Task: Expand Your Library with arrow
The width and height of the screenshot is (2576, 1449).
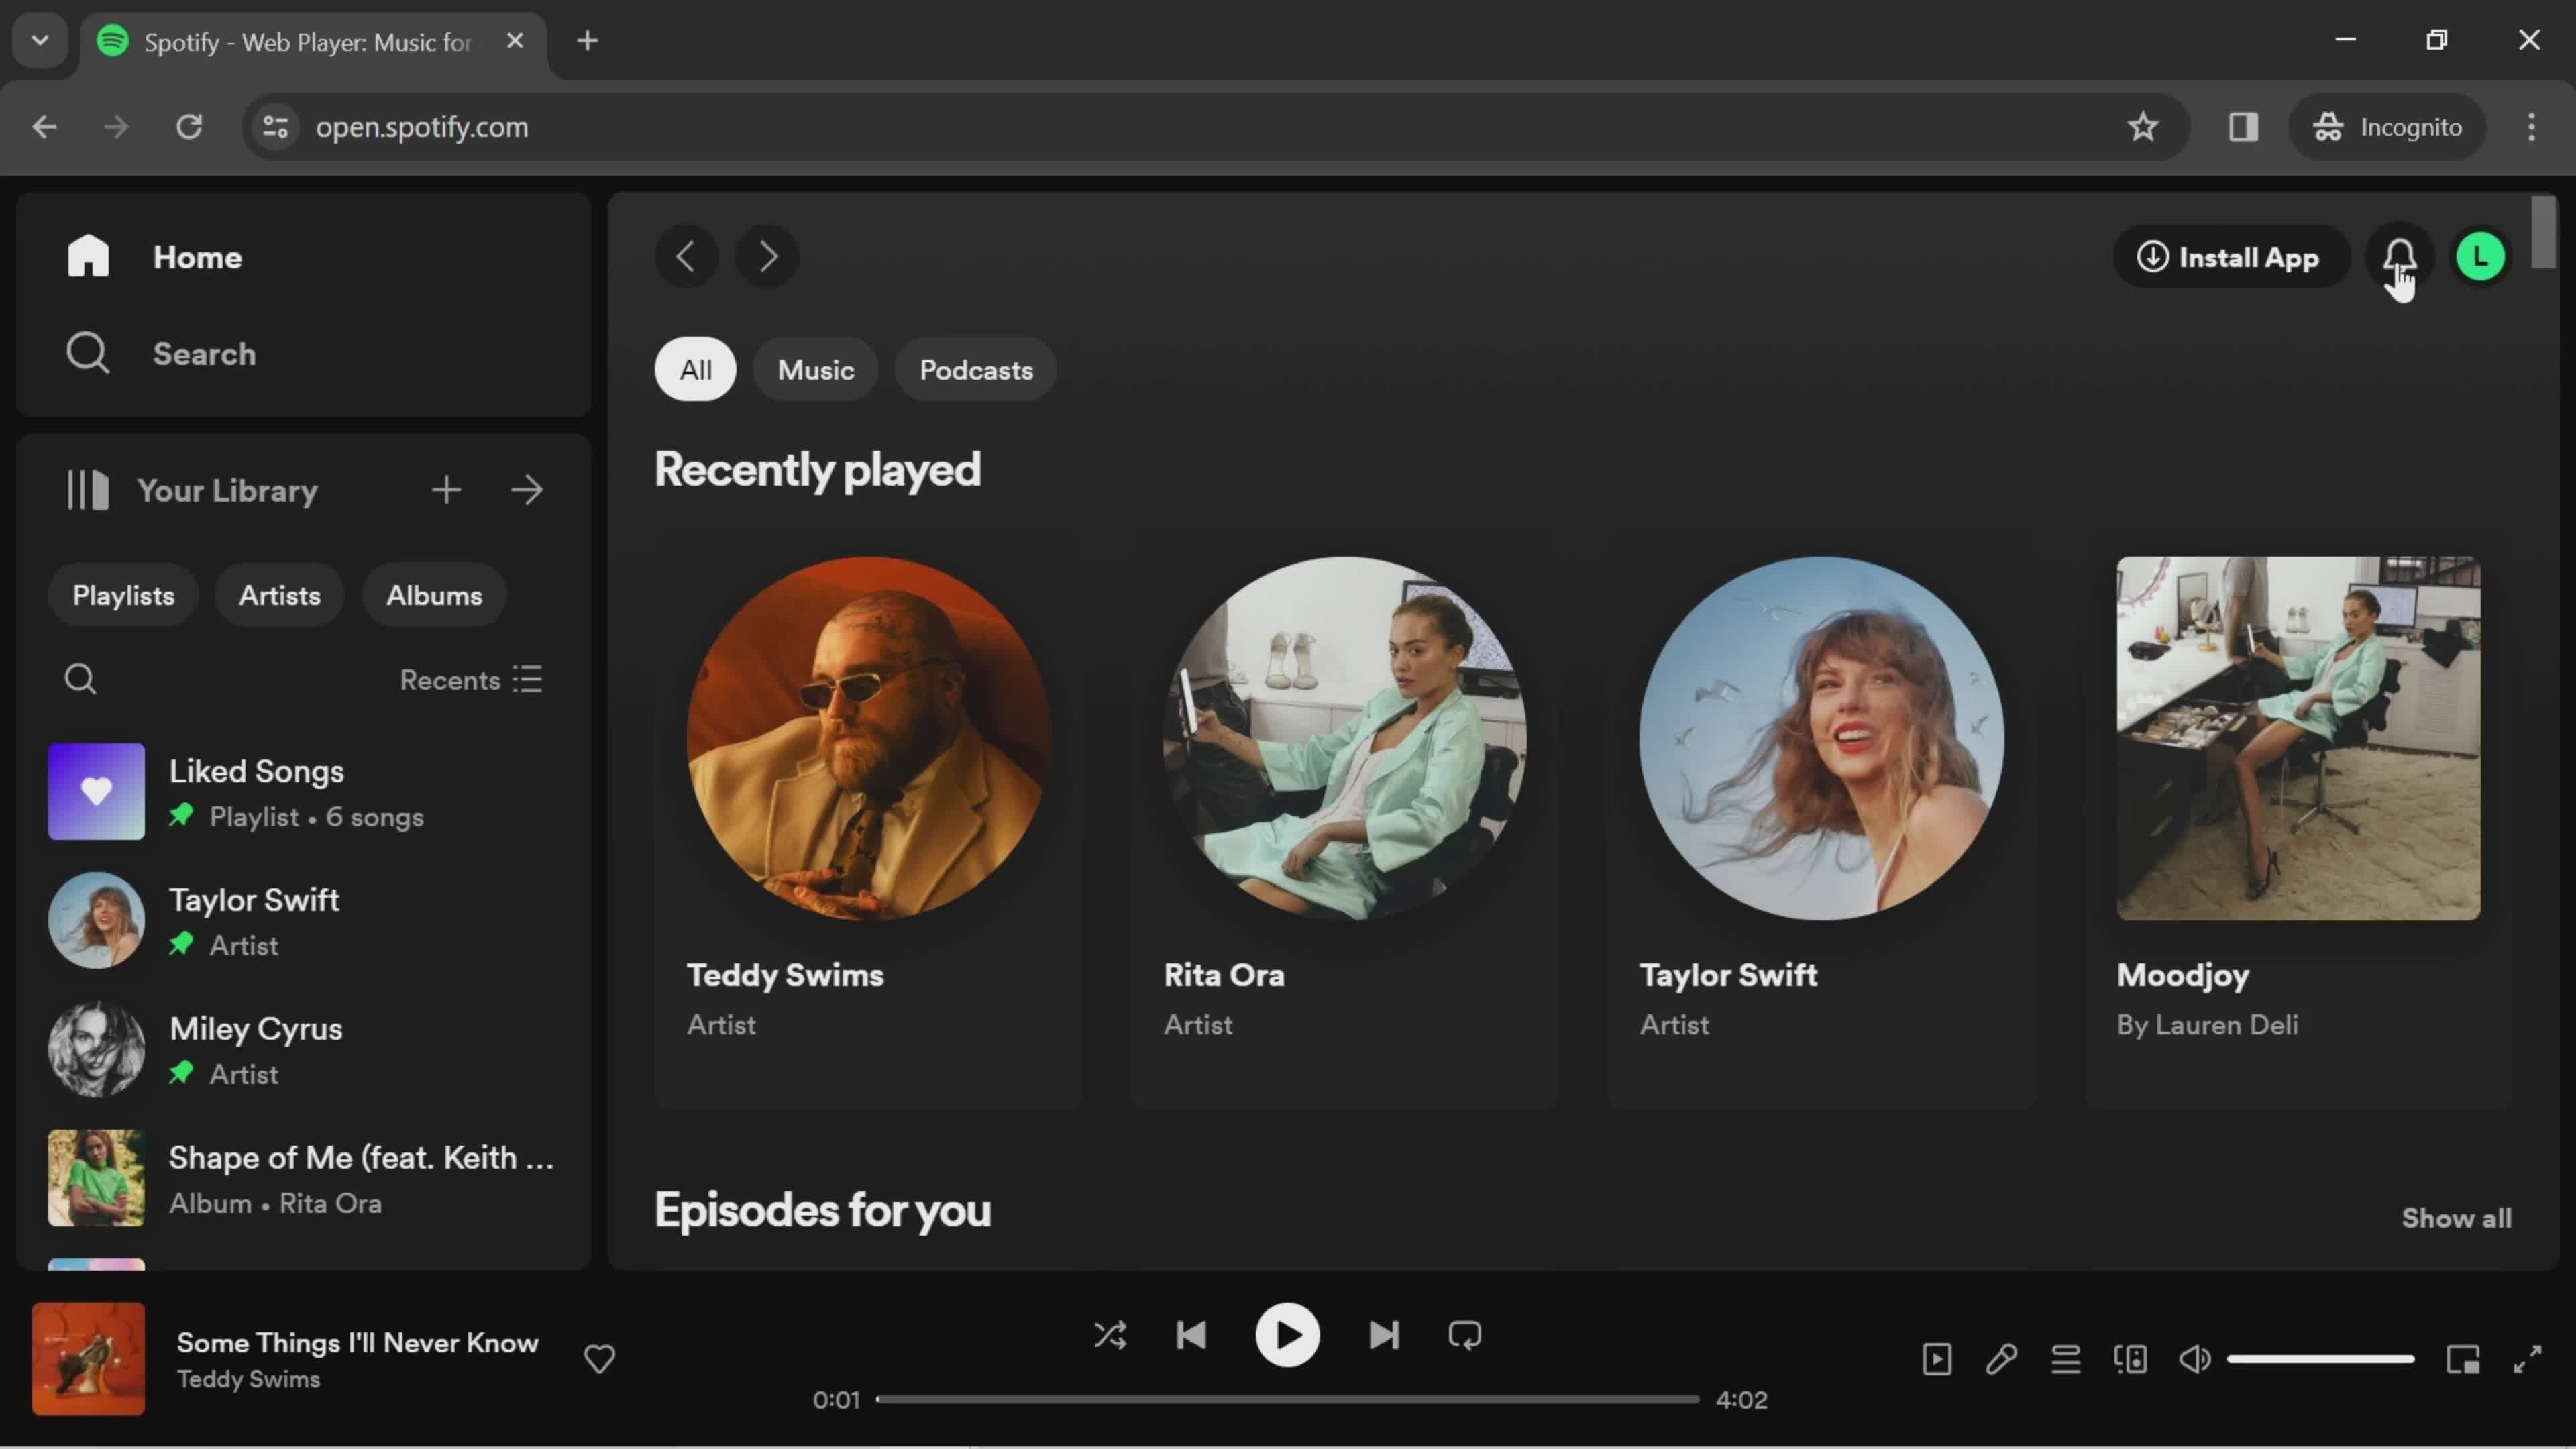Action: 527,490
